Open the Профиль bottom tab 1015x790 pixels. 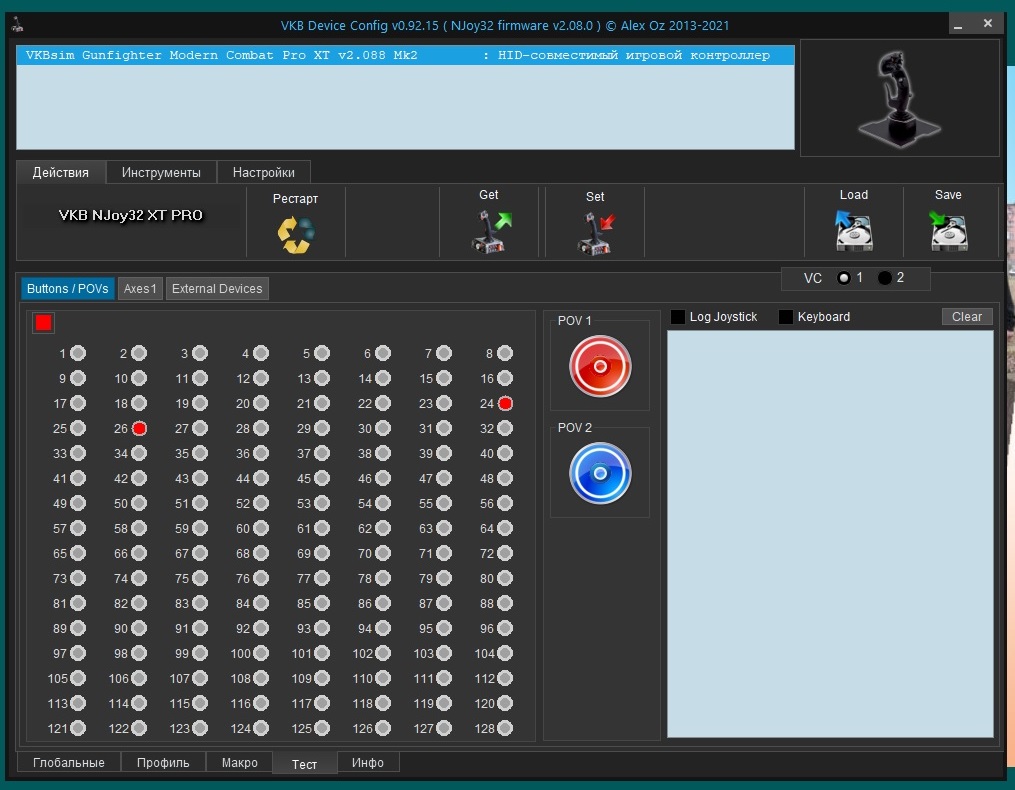click(163, 763)
